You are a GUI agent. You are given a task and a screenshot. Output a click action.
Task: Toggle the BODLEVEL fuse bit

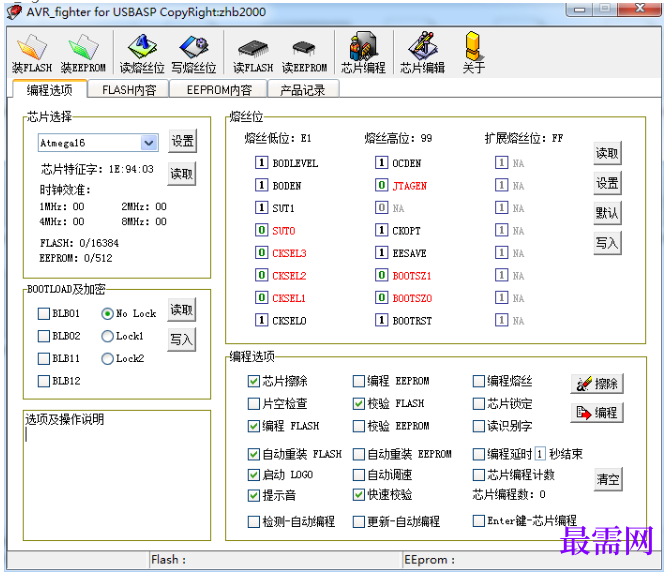(261, 163)
